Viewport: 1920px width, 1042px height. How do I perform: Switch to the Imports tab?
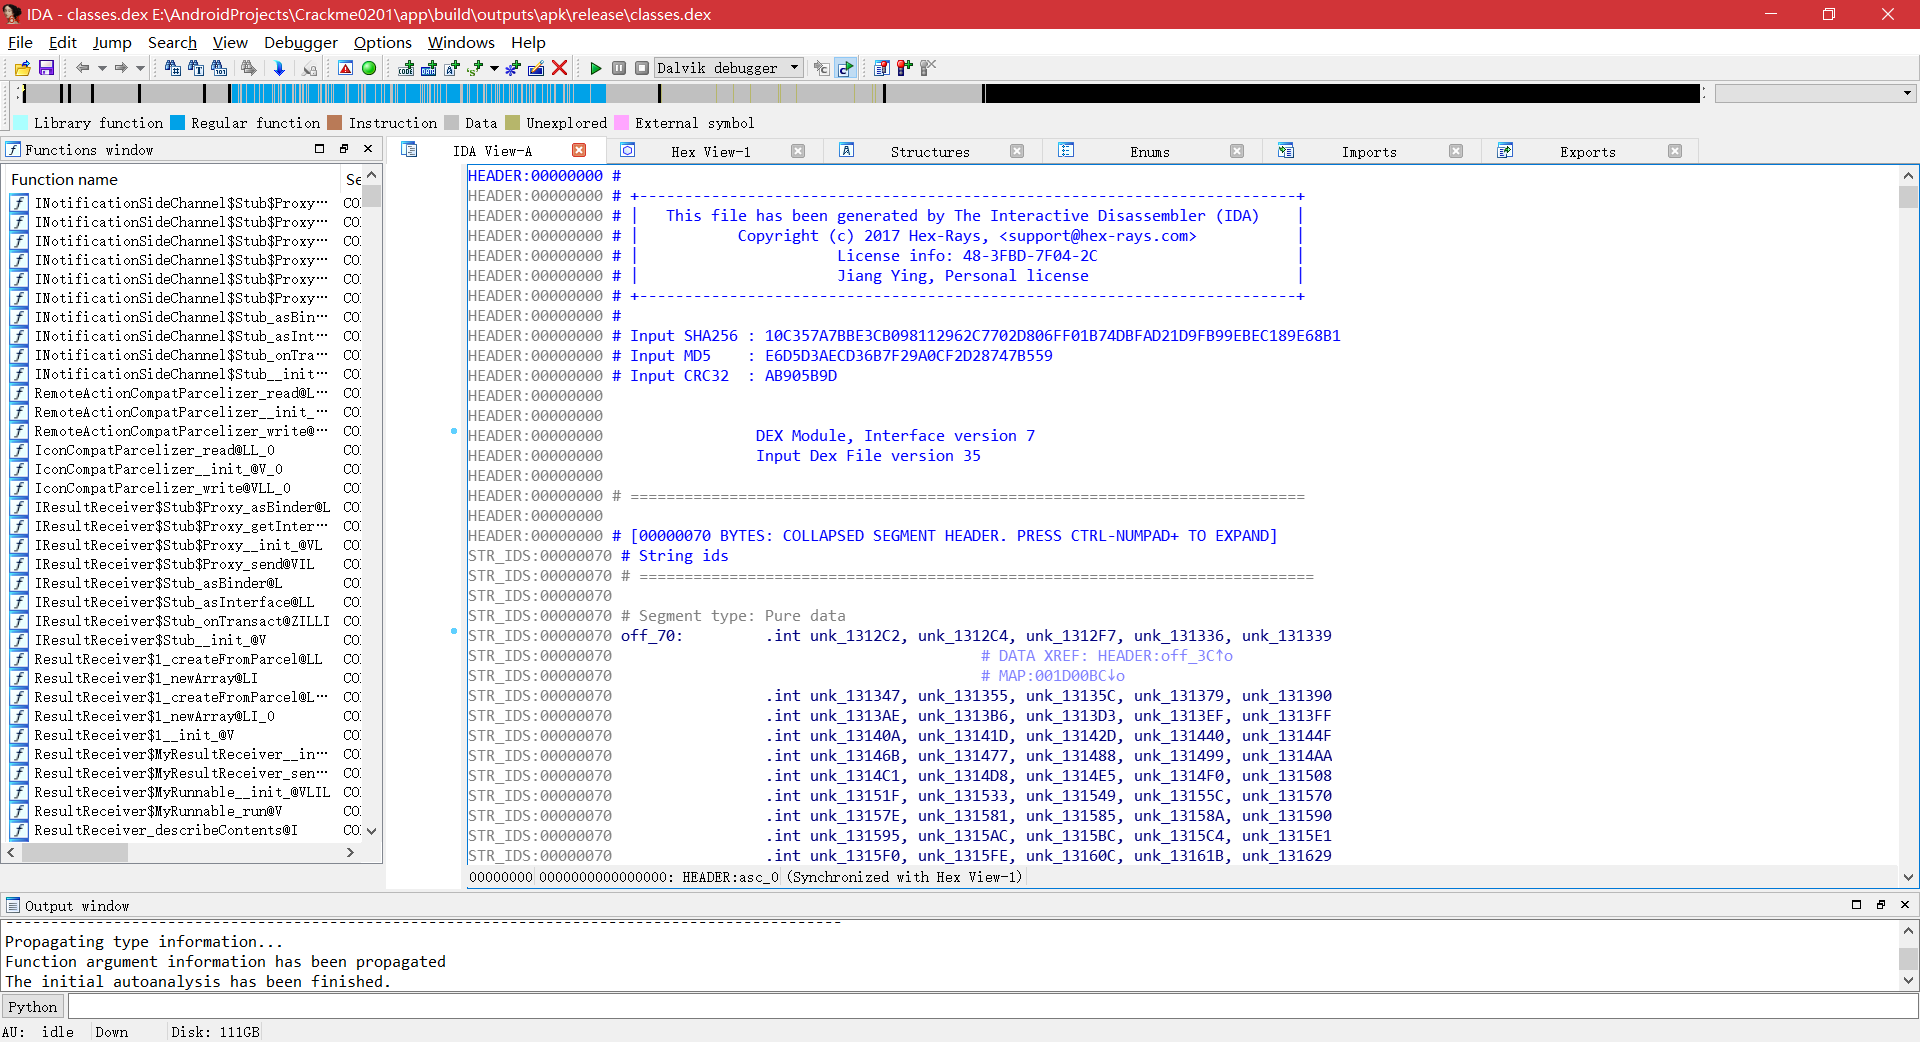(1369, 152)
